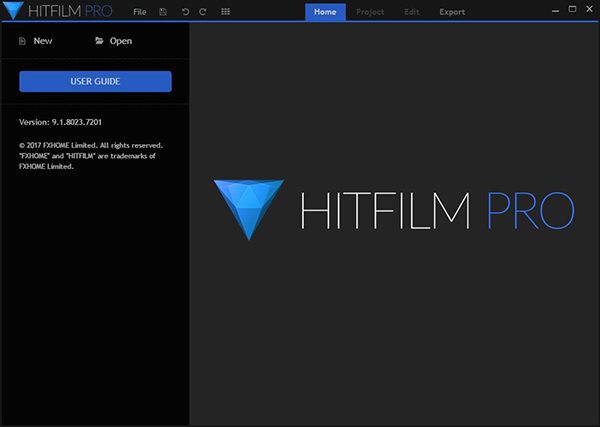Go to the Edit tab

[411, 12]
